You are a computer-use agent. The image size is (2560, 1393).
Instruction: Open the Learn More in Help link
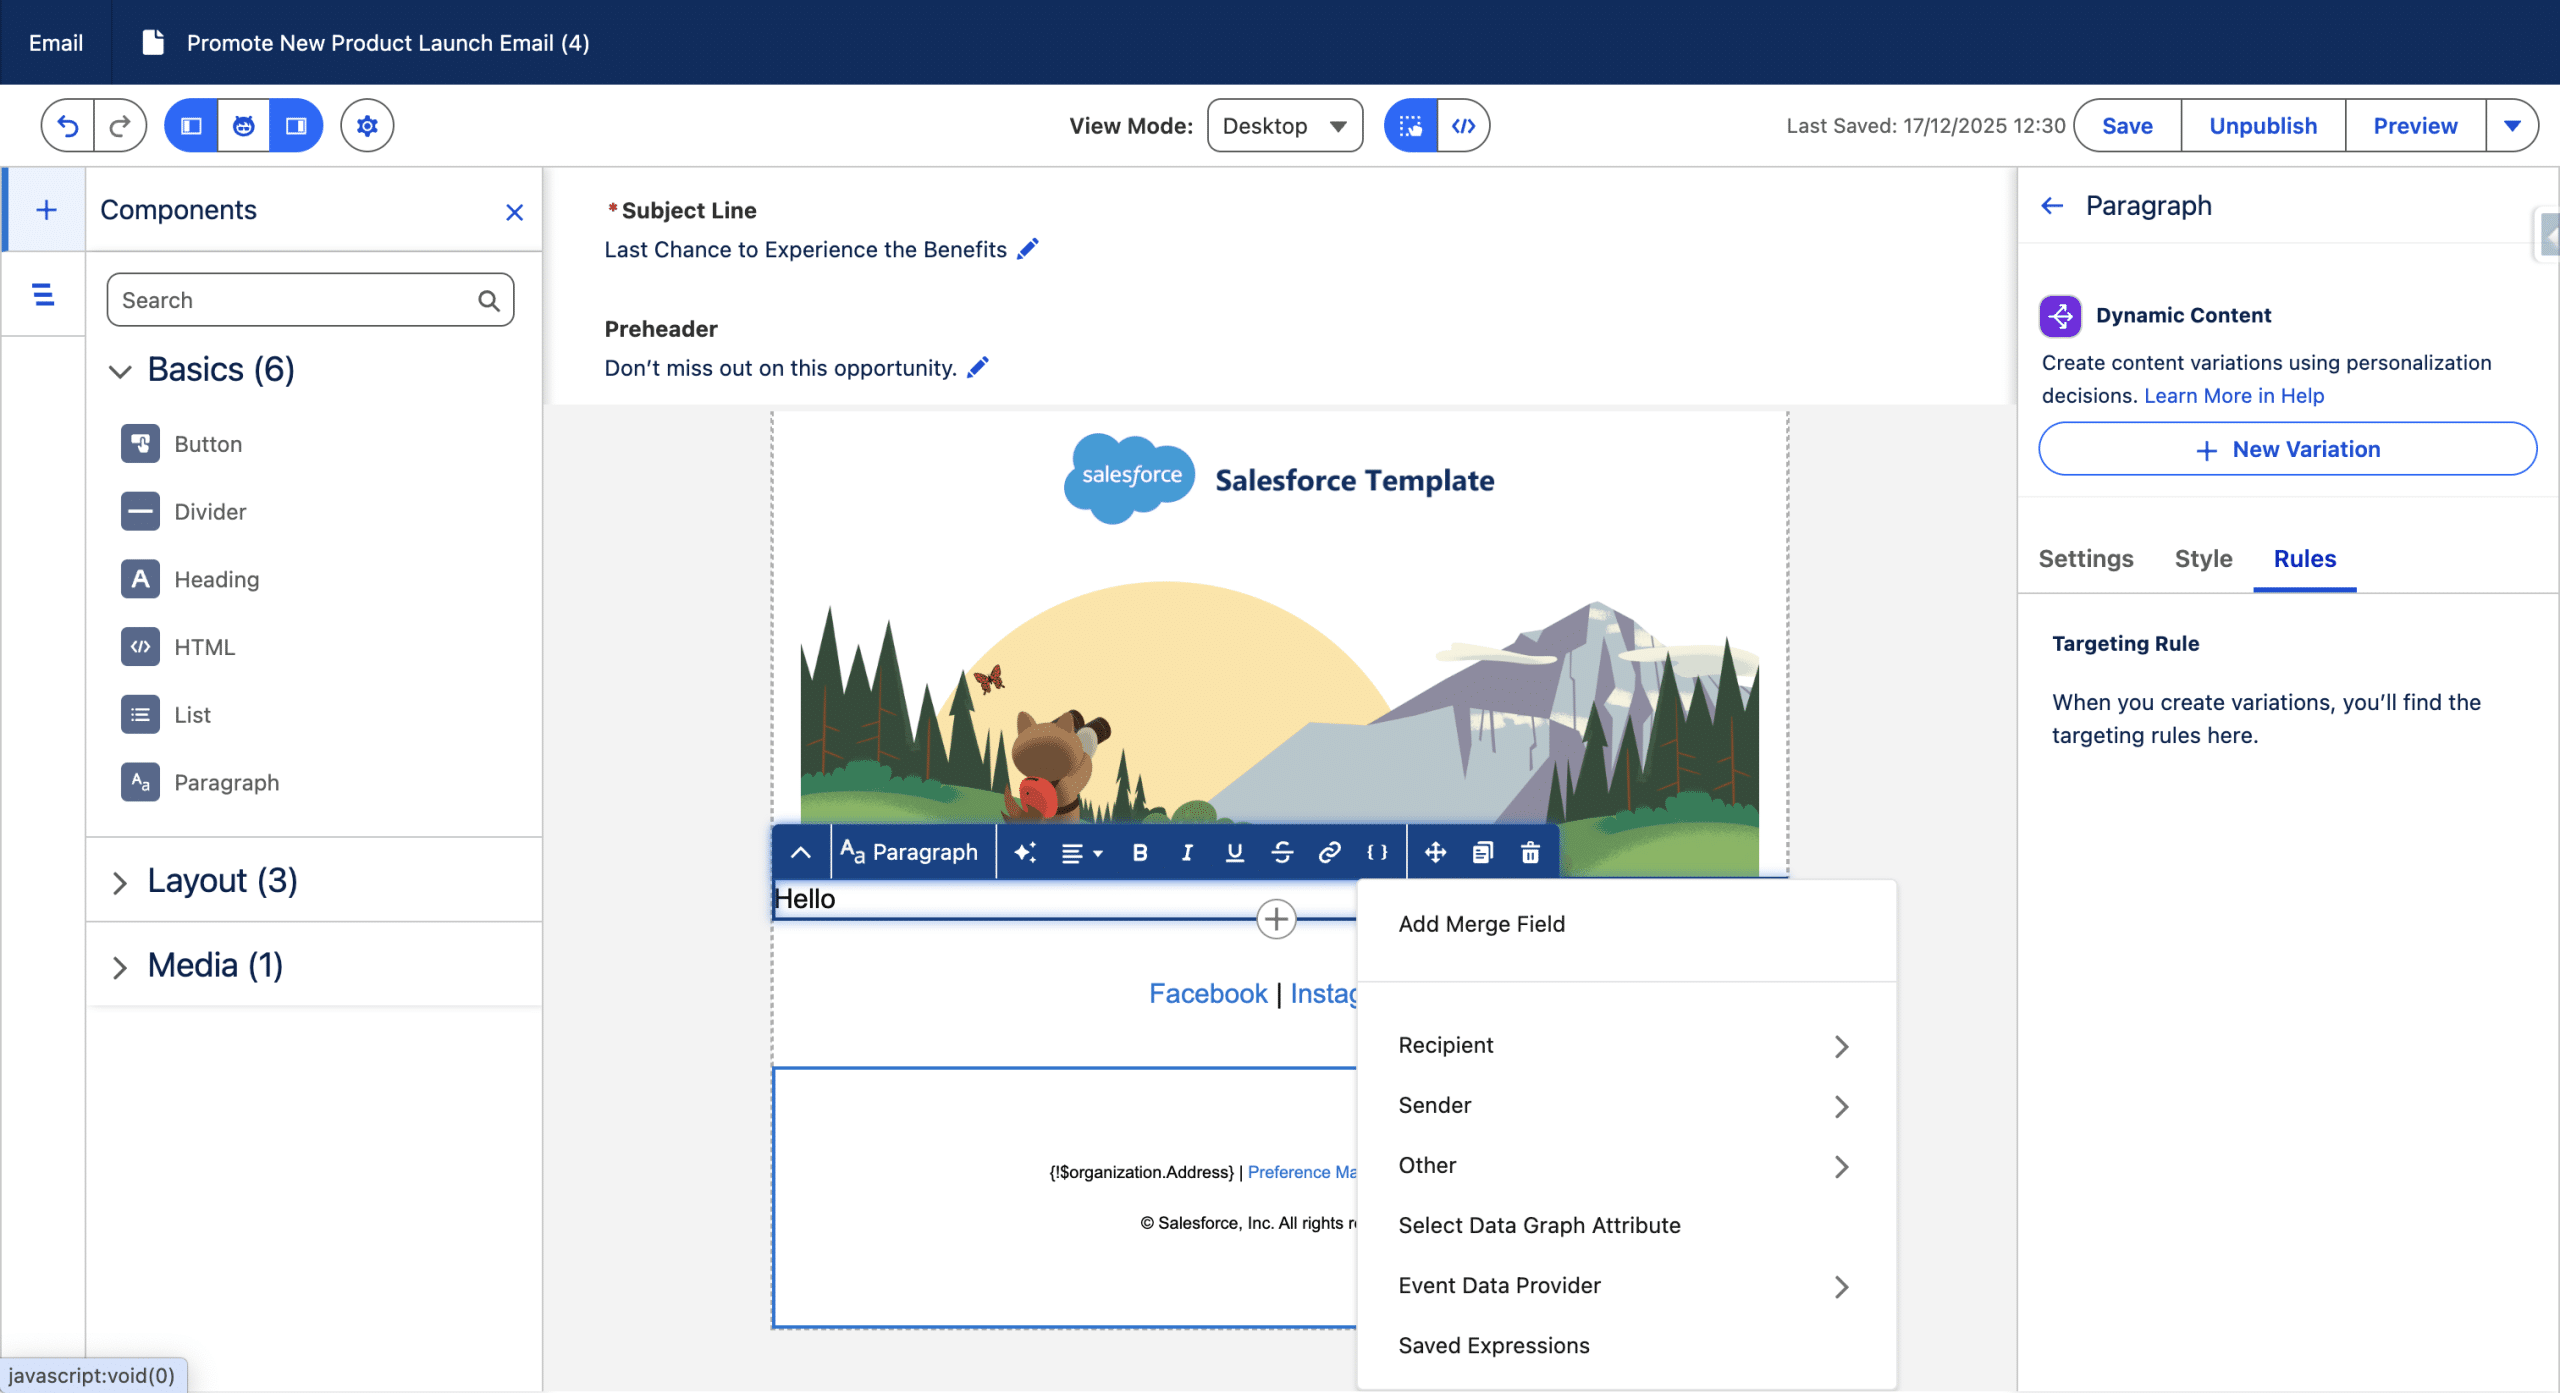pos(2233,396)
